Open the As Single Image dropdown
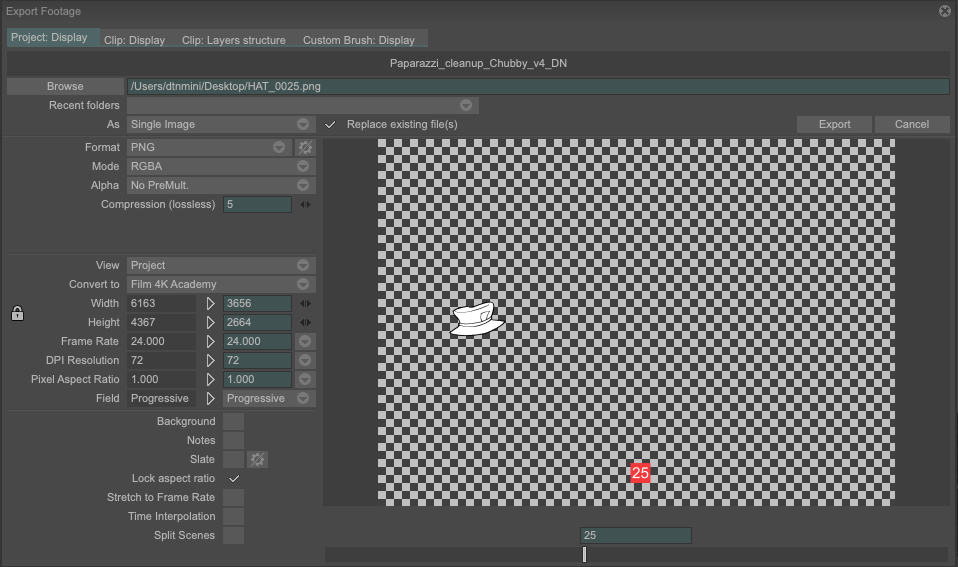 pos(221,125)
